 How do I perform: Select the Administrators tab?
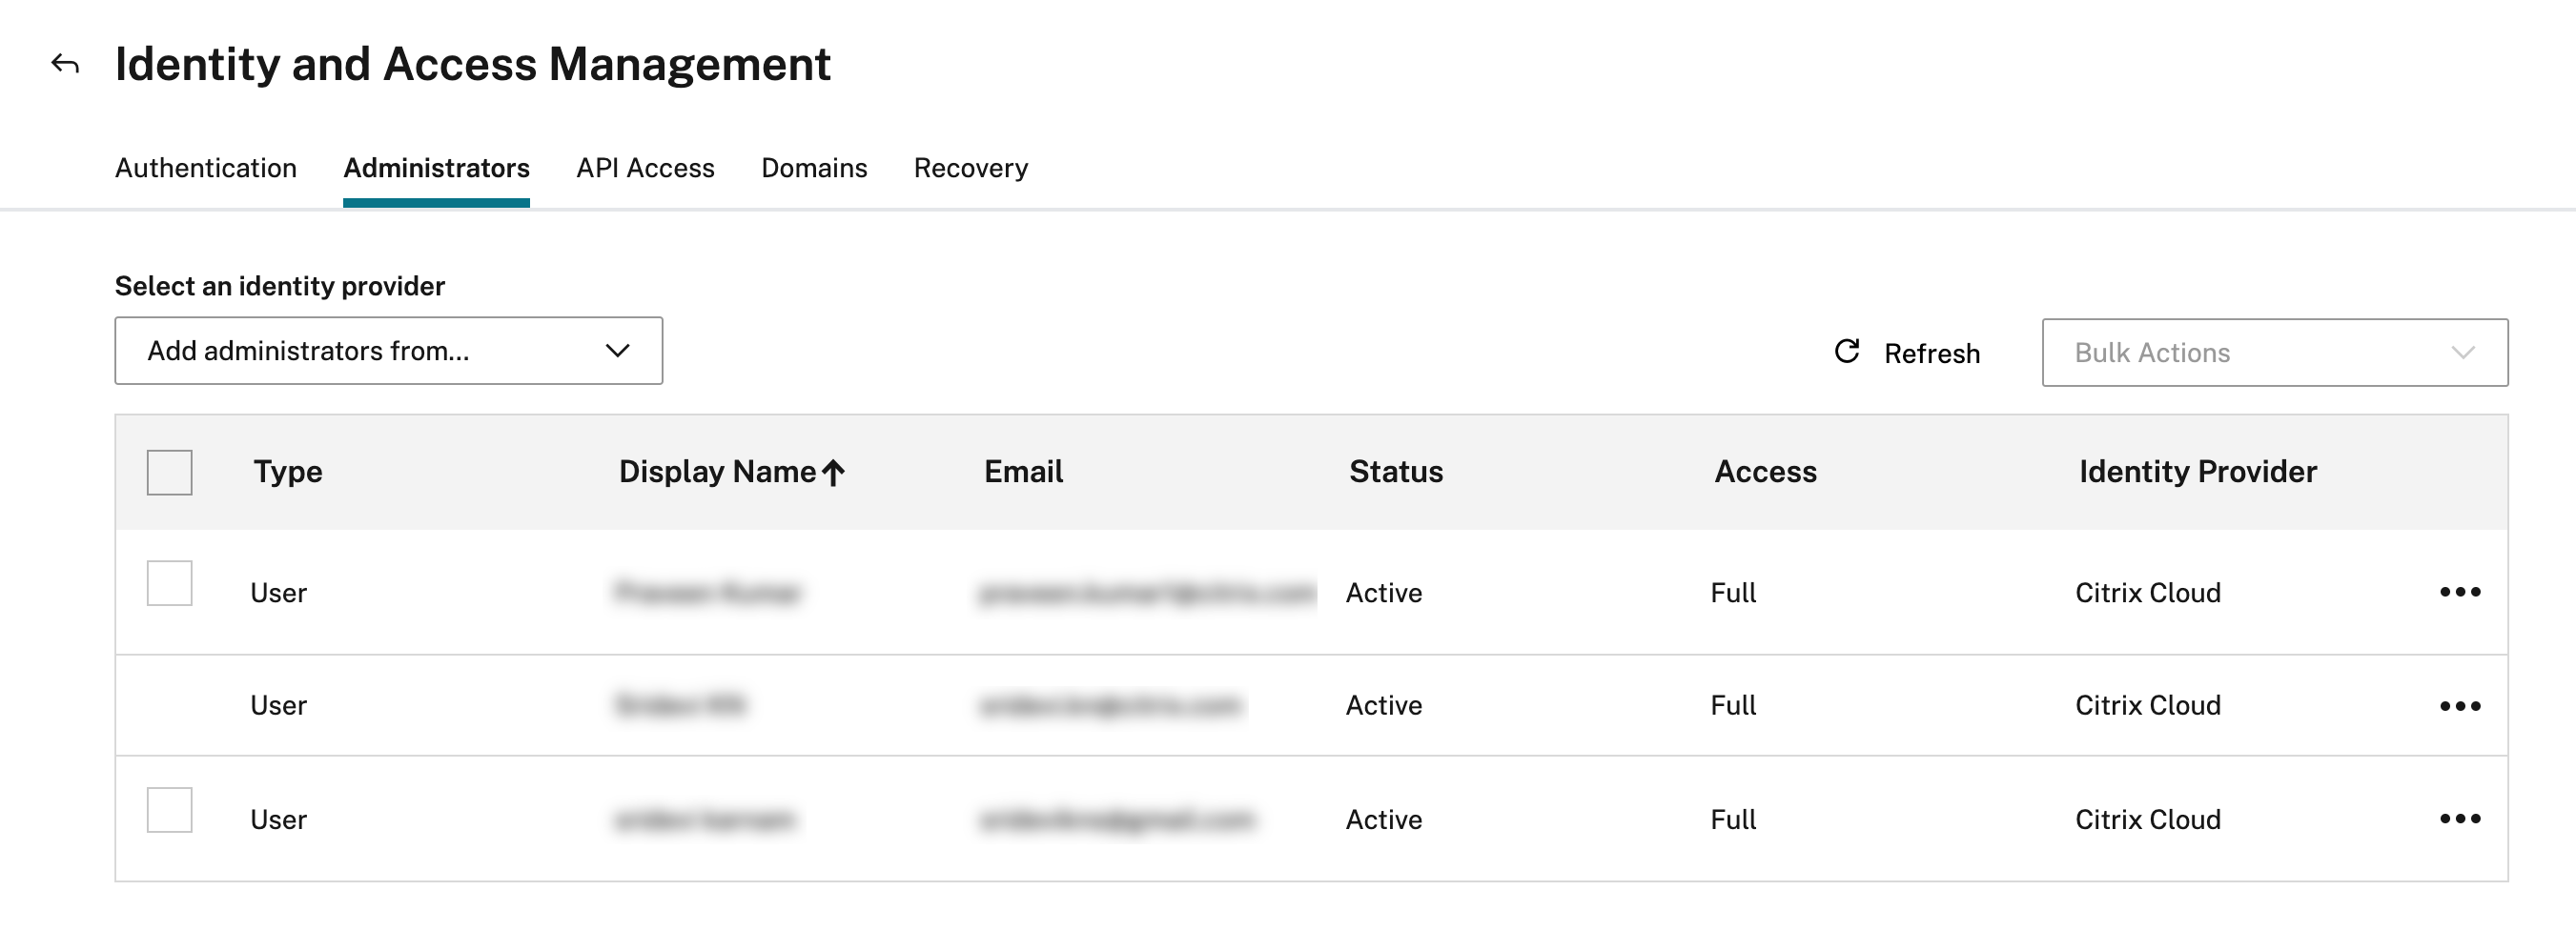[436, 168]
